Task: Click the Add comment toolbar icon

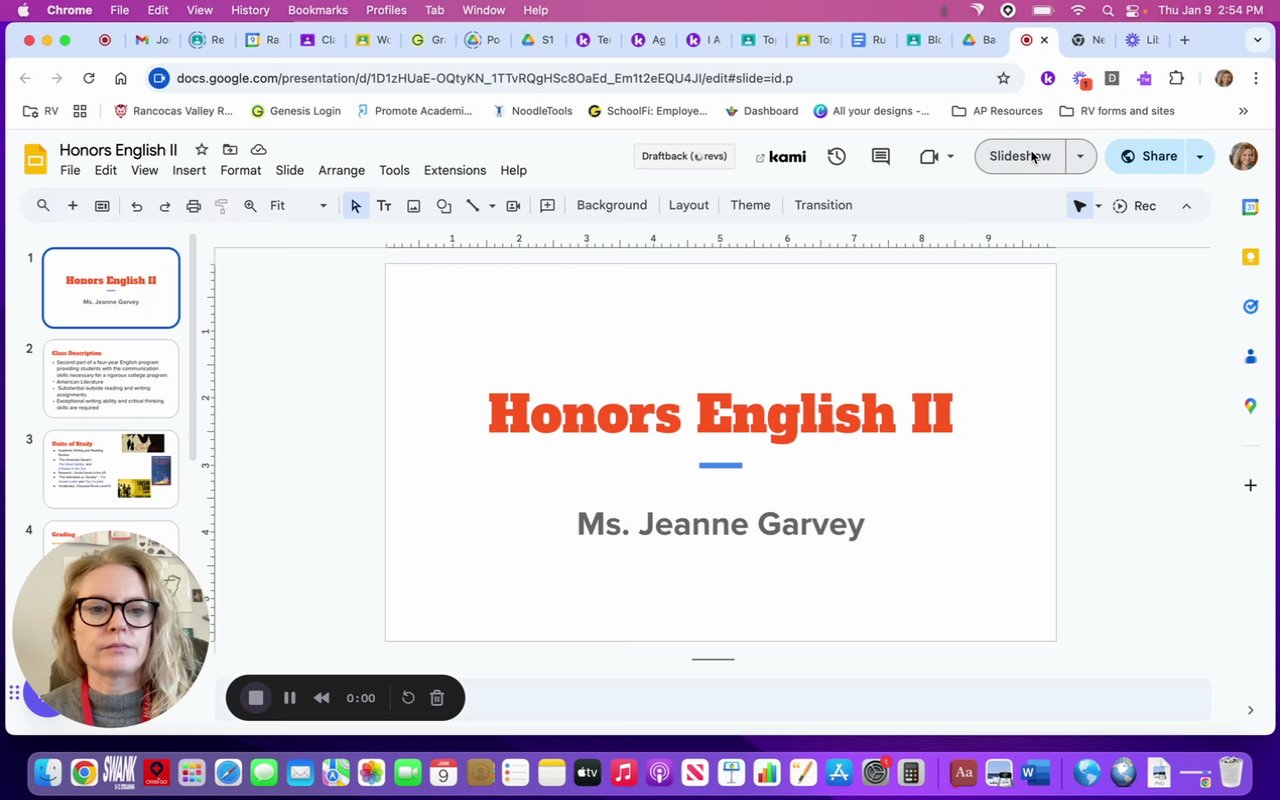Action: point(547,206)
